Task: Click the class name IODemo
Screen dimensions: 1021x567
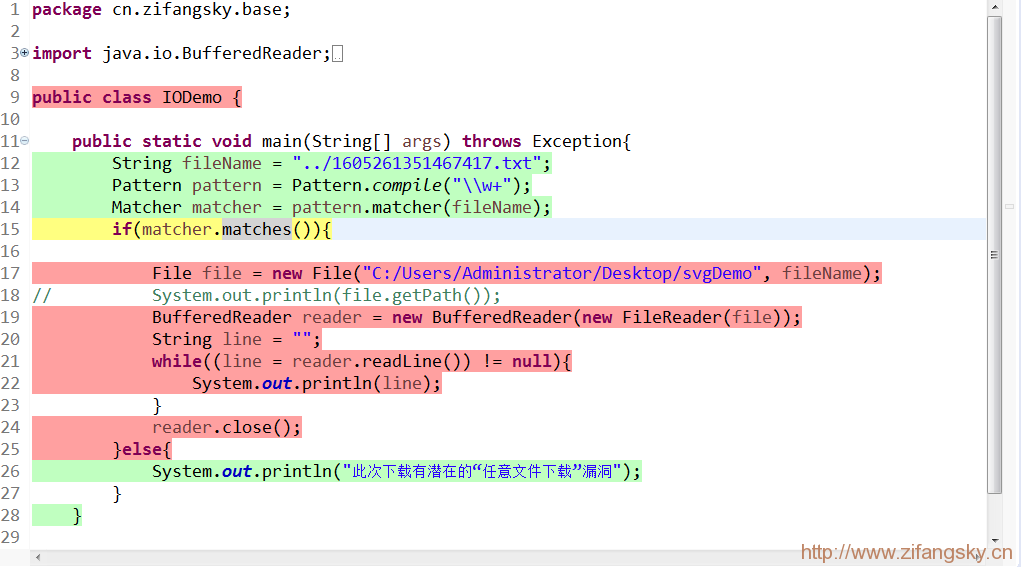Action: click(x=192, y=98)
